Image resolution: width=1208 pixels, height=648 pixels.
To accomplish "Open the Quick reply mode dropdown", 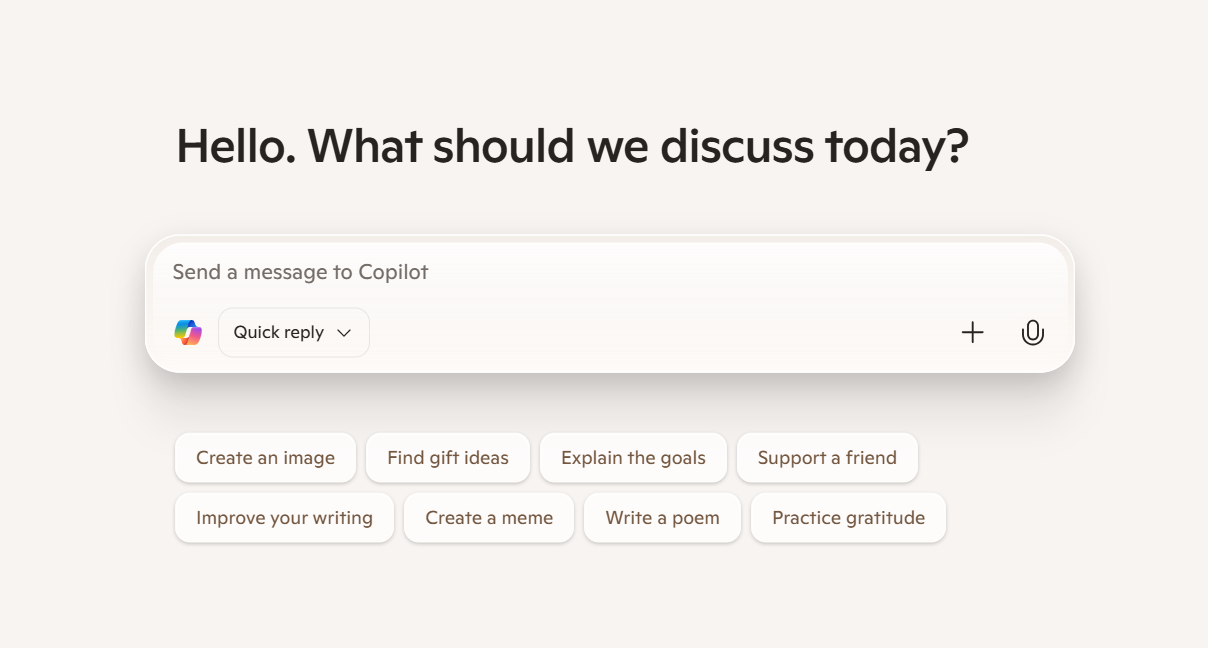I will (x=293, y=332).
